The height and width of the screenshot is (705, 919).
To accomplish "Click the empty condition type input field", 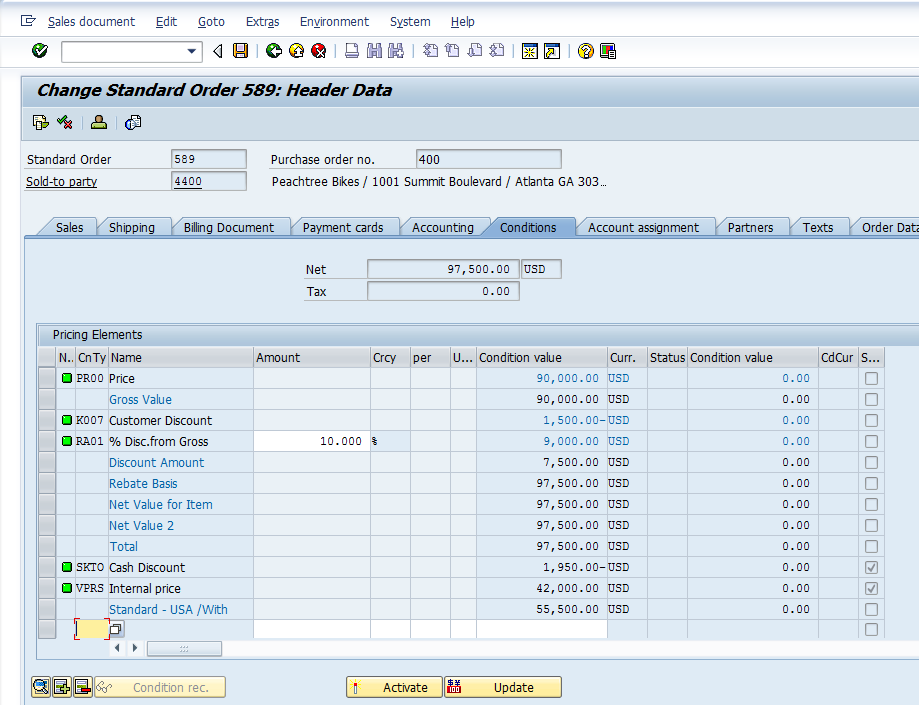I will tap(92, 629).
